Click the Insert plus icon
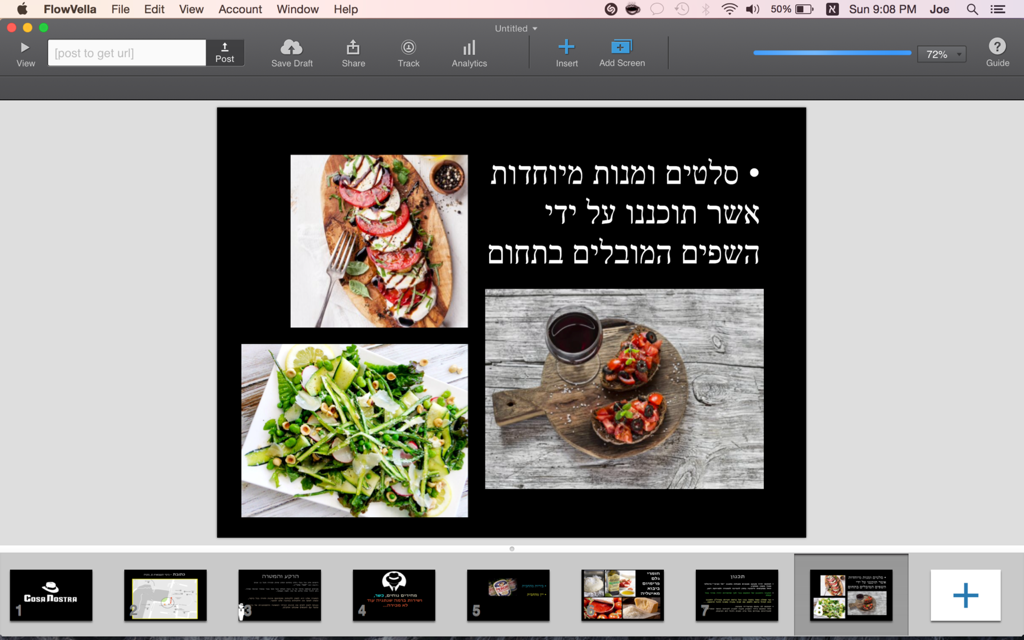Viewport: 1024px width, 640px height. [x=566, y=47]
